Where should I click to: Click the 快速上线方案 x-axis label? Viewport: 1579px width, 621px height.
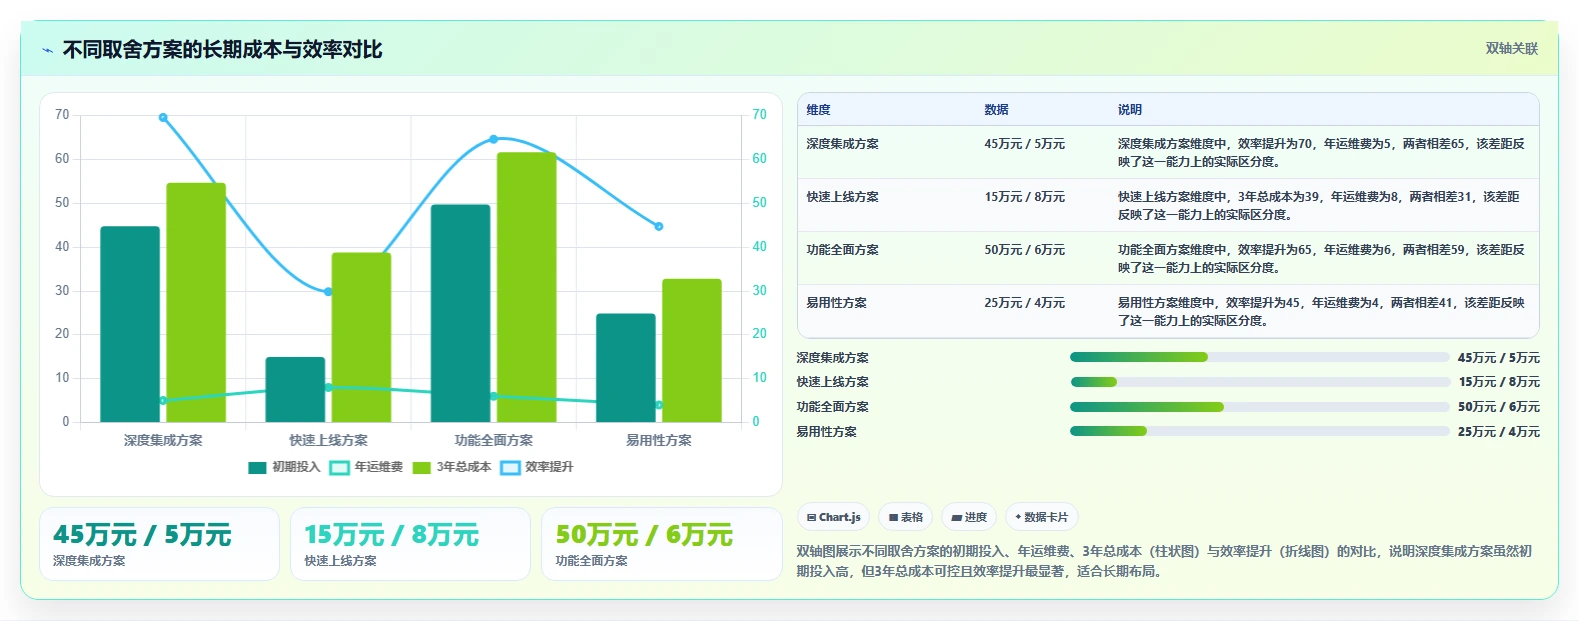click(328, 440)
